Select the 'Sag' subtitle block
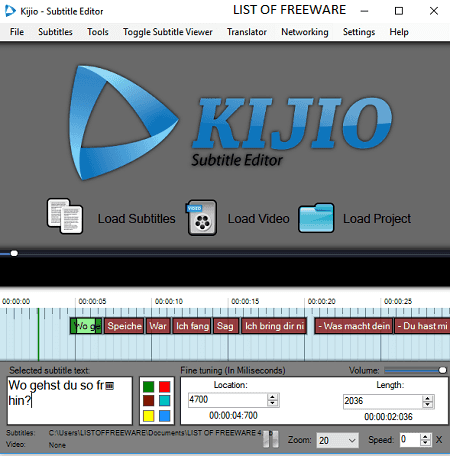450x456 pixels. pyautogui.click(x=226, y=326)
